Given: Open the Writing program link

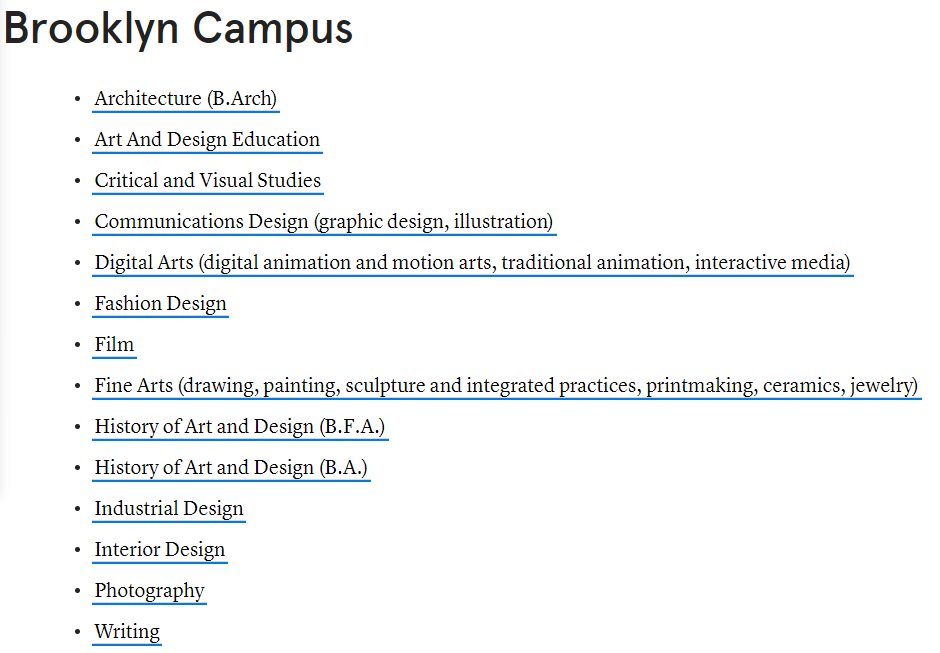Looking at the screenshot, I should point(127,632).
